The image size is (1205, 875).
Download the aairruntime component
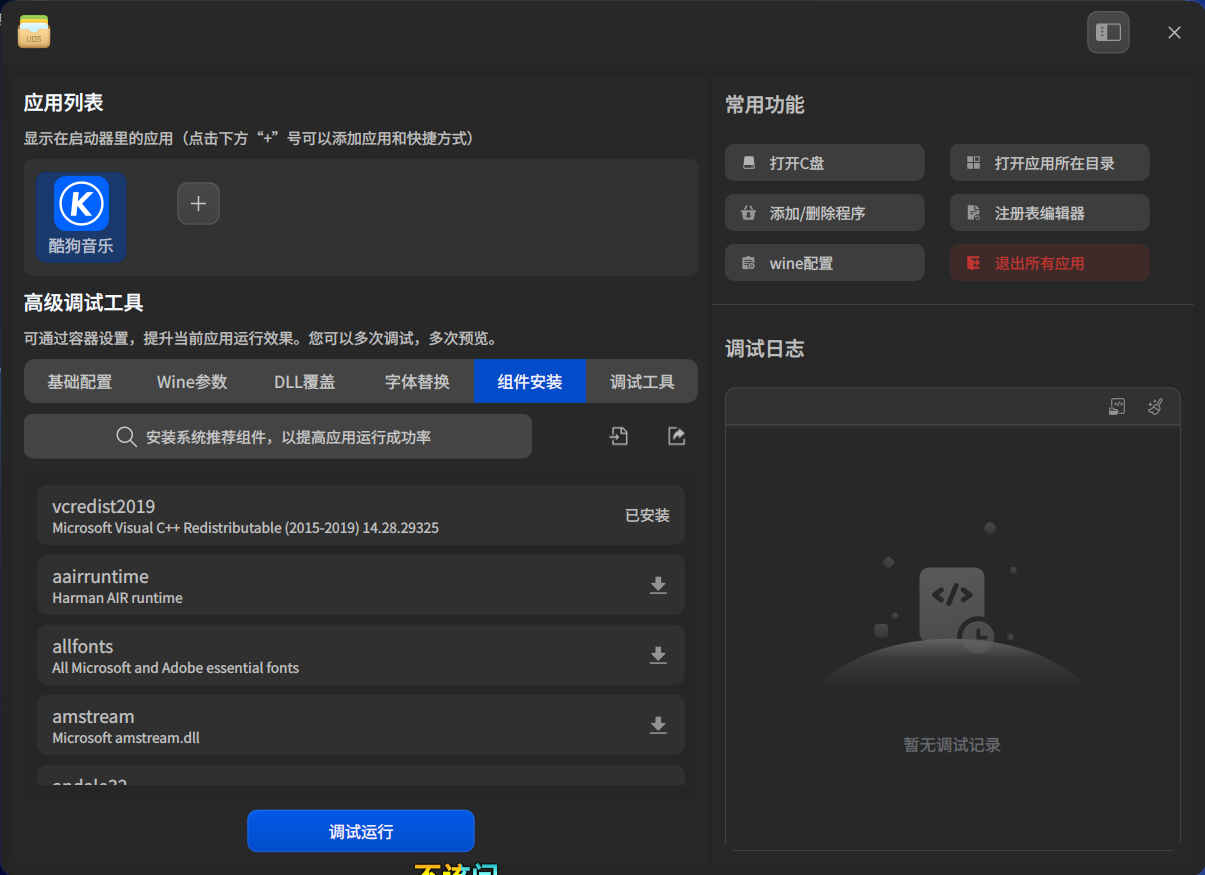coord(658,585)
